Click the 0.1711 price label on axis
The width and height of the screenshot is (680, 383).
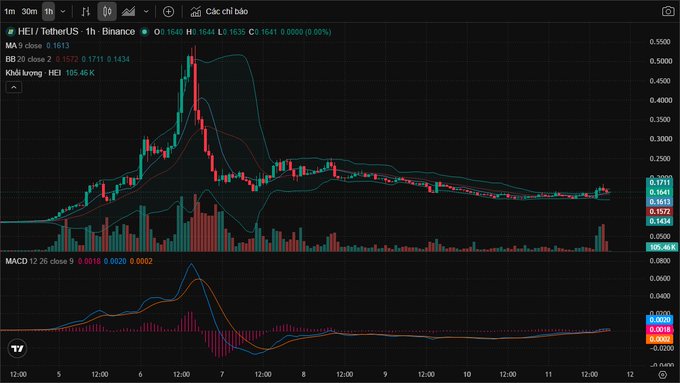click(660, 183)
